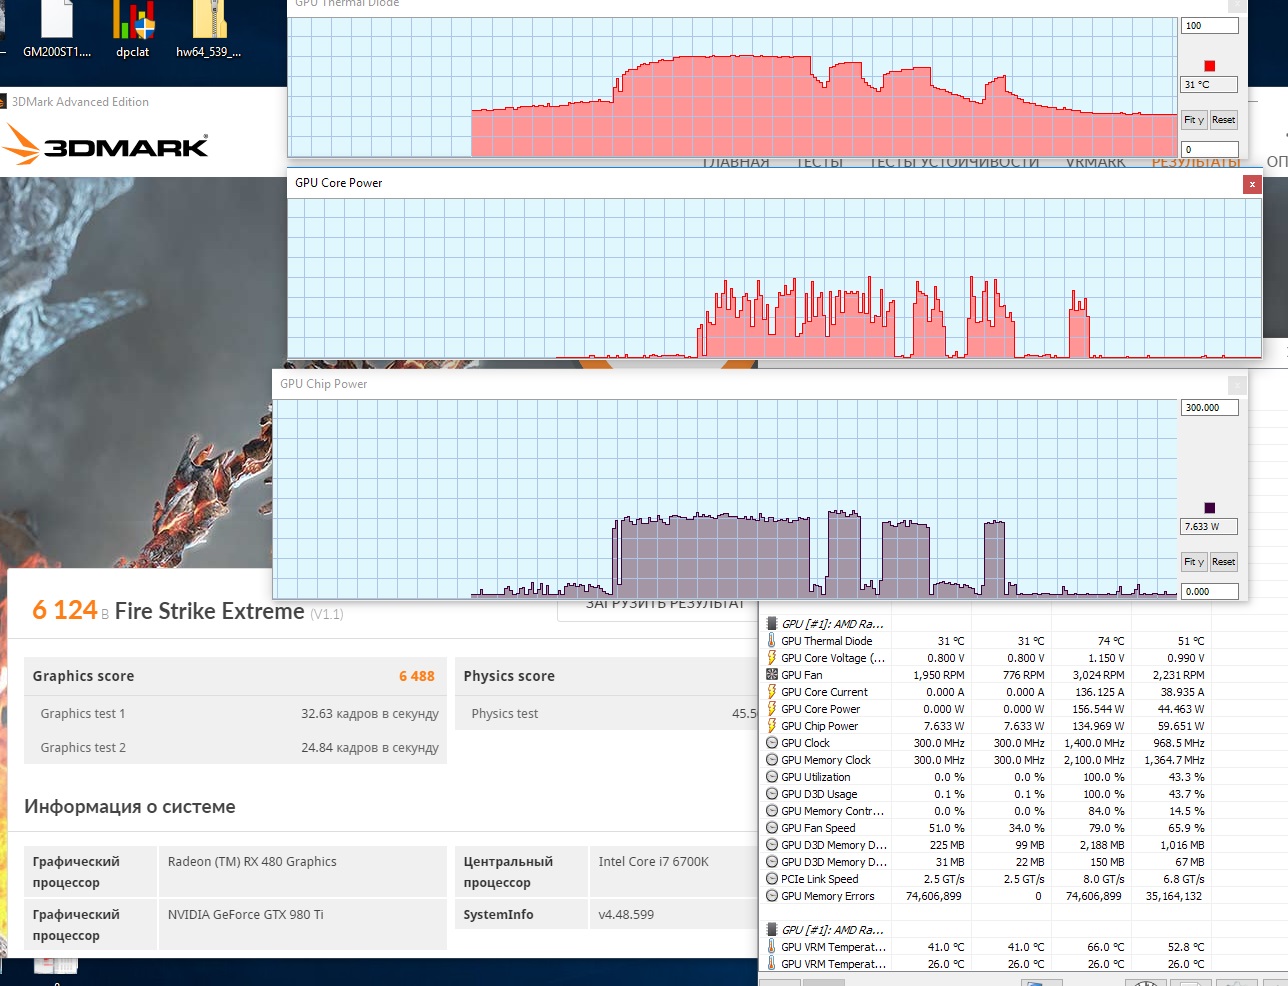The image size is (1288, 986).
Task: Click the Physics score heading
Action: (509, 676)
